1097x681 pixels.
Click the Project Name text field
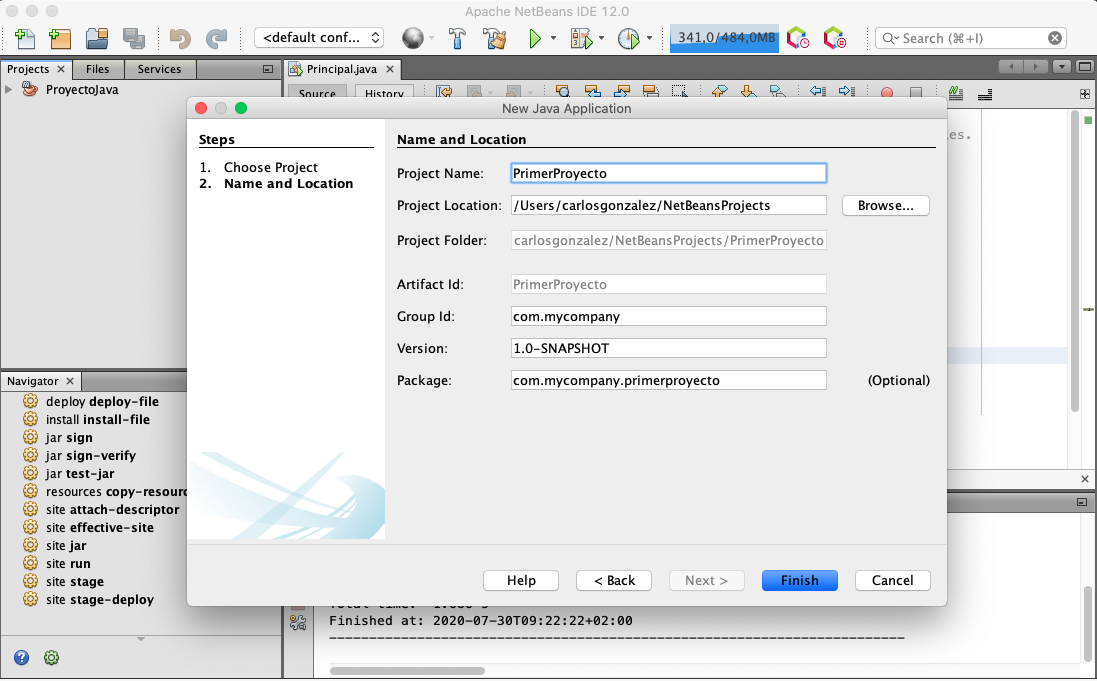tap(668, 173)
